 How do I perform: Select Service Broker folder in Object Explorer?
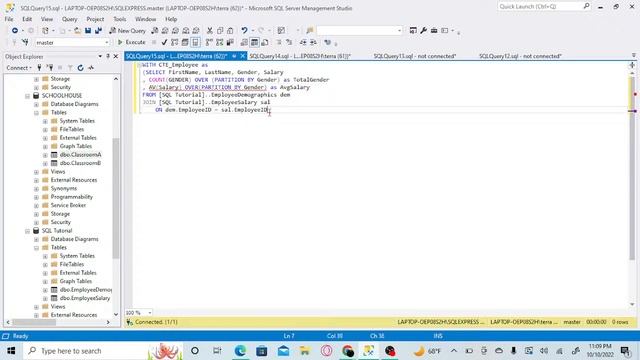68,205
